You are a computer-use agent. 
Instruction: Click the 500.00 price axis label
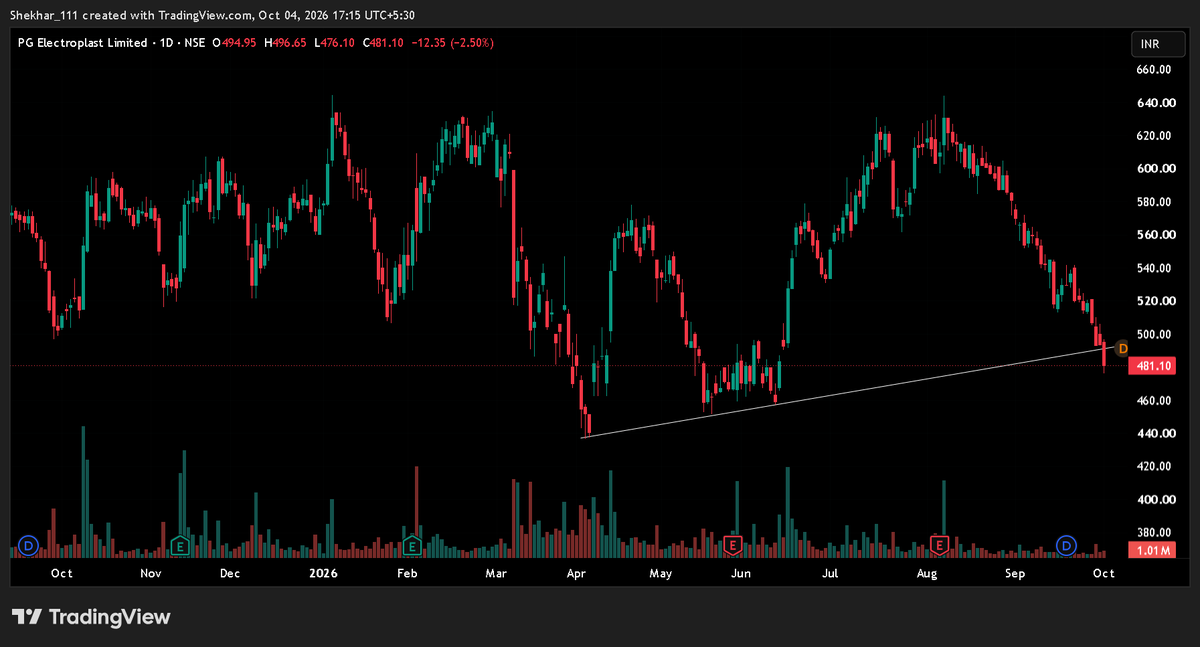click(x=1153, y=334)
